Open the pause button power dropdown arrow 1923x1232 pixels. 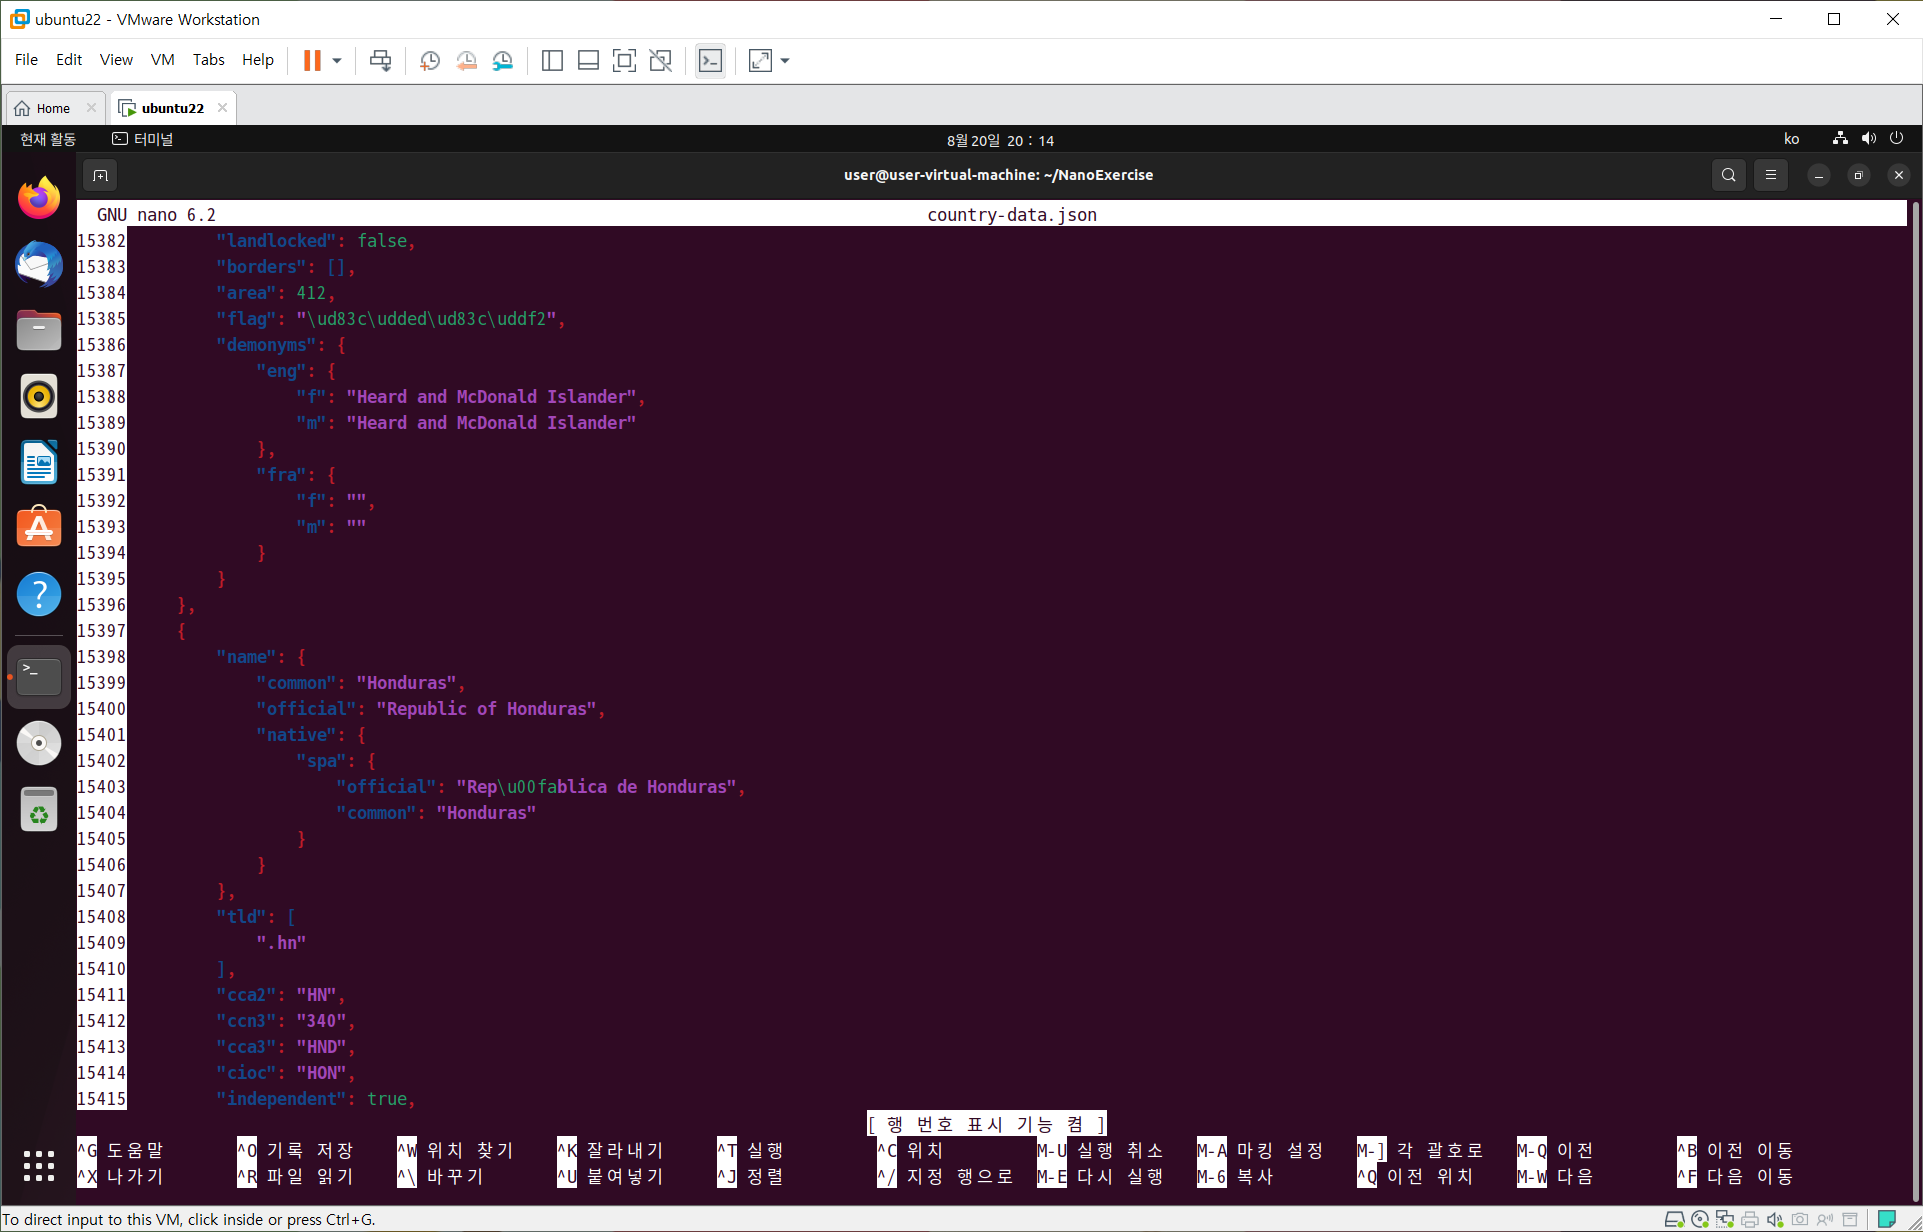337,61
